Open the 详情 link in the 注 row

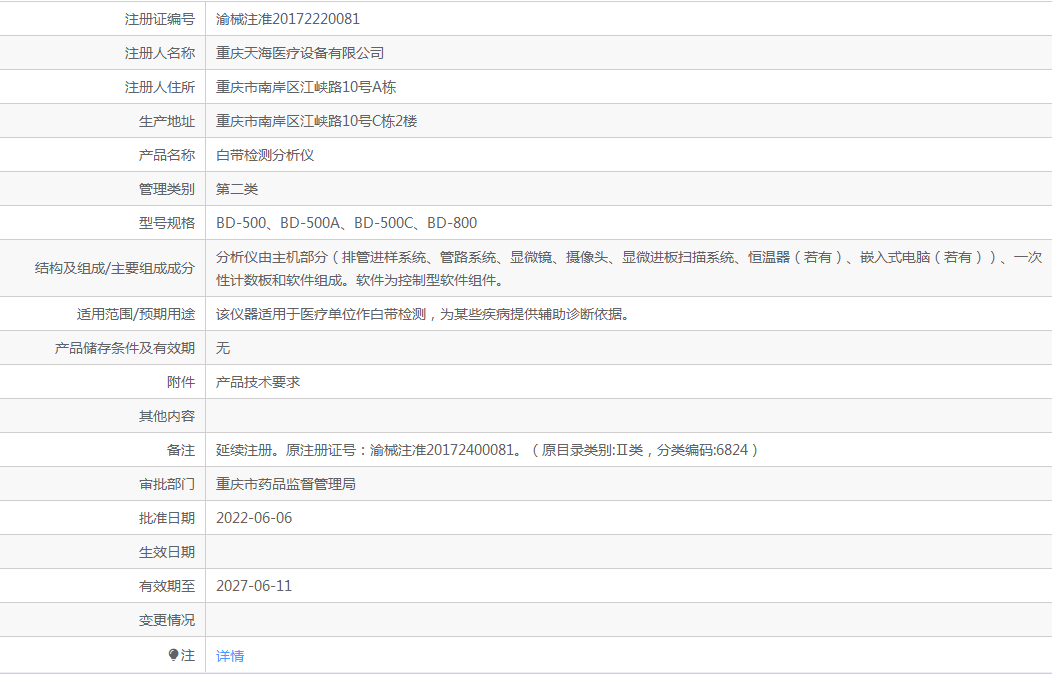(230, 656)
